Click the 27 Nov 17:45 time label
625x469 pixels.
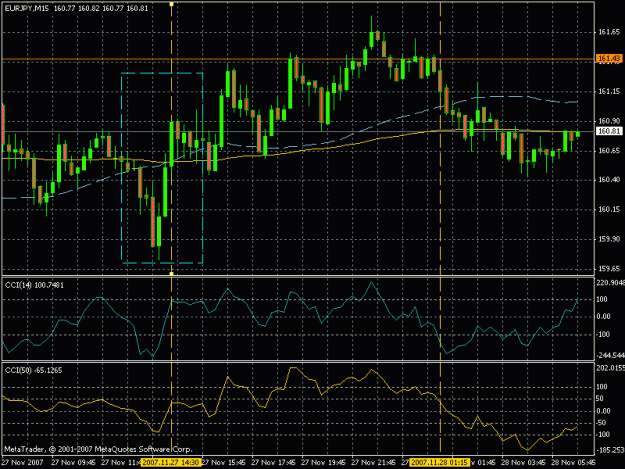tap(273, 463)
